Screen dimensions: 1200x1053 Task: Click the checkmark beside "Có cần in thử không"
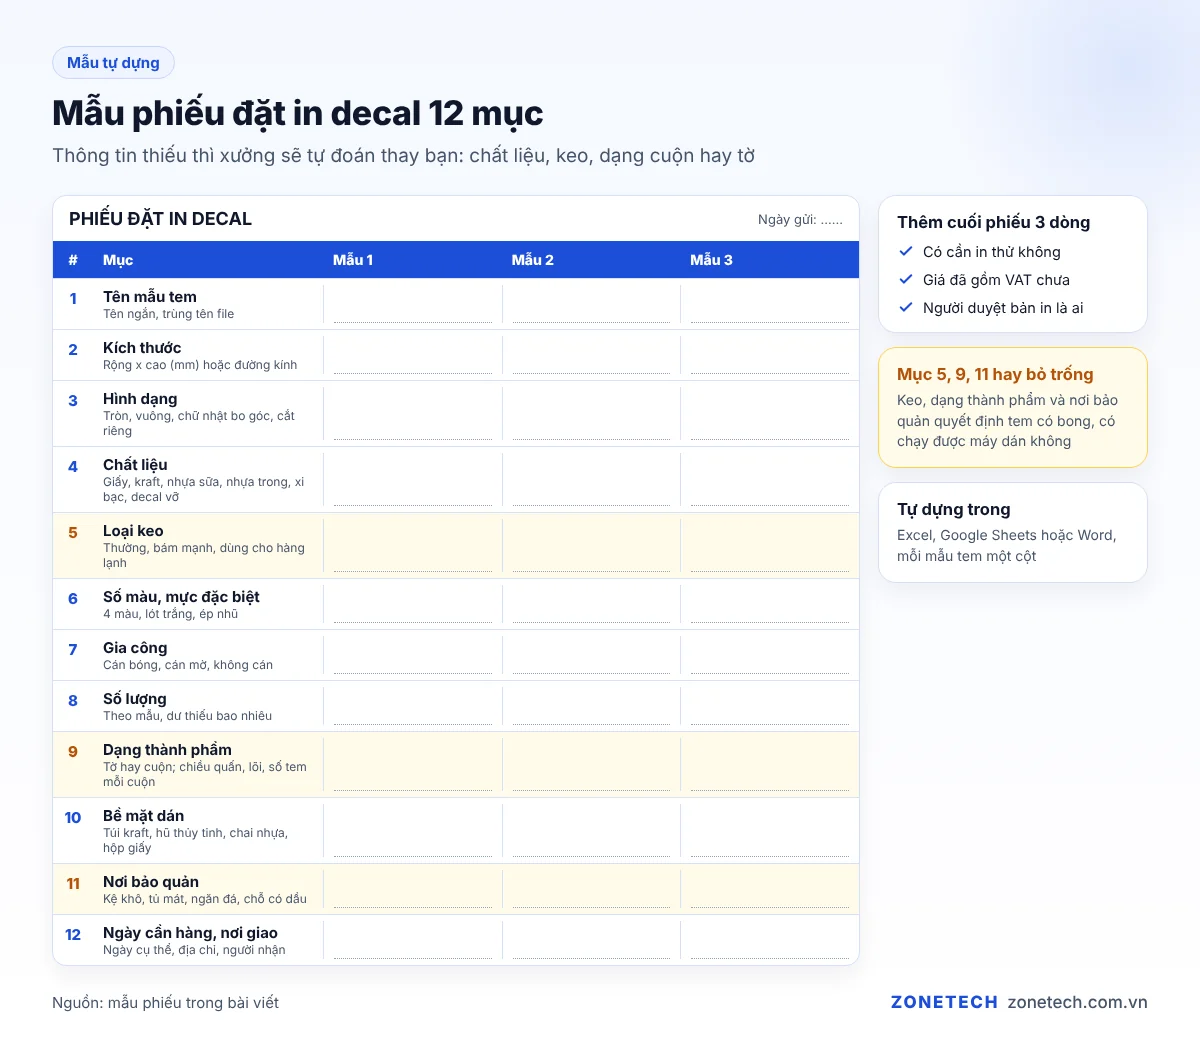click(906, 252)
